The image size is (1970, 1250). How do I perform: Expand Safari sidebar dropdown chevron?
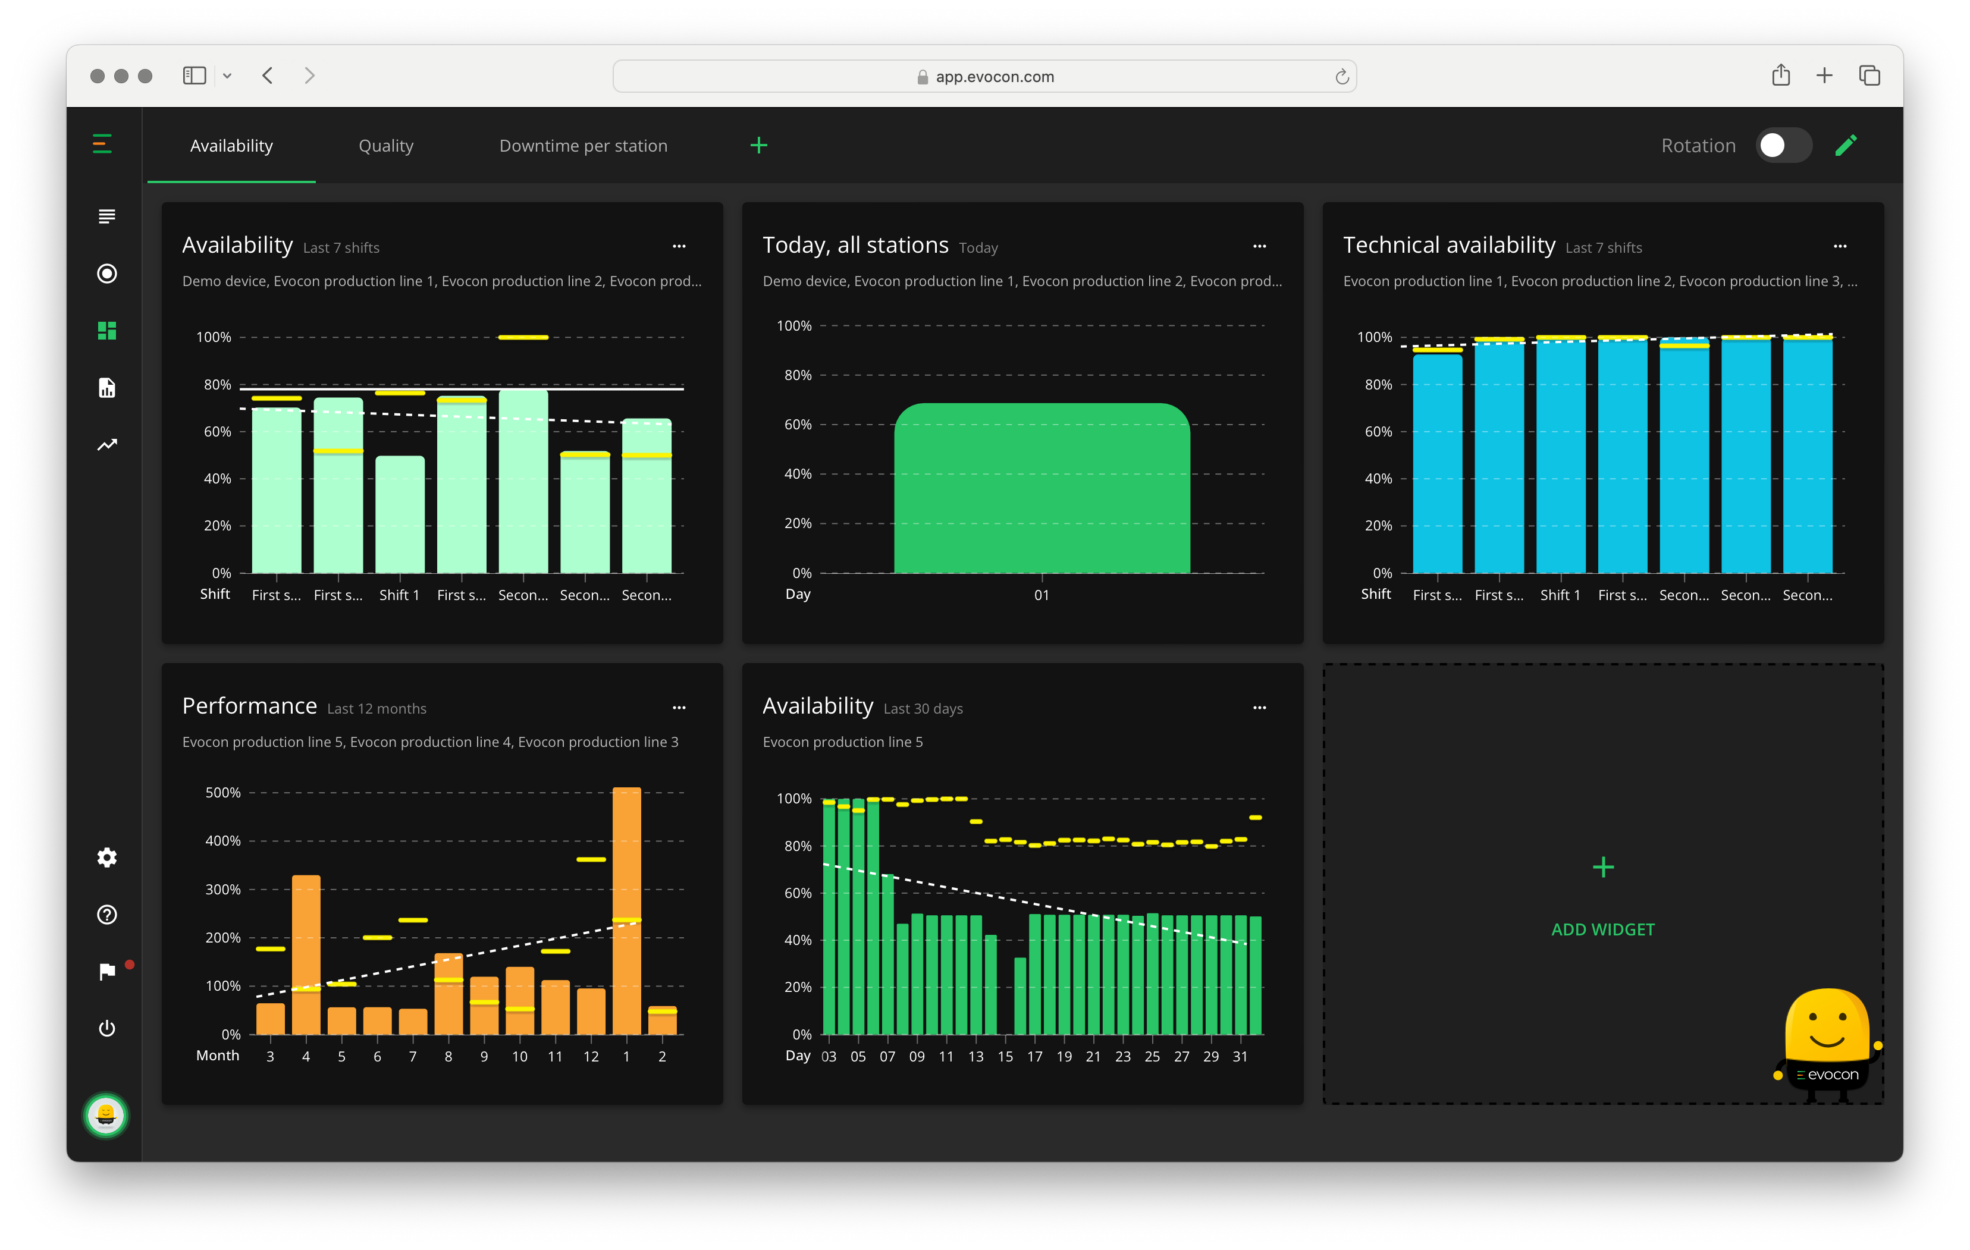coord(227,76)
